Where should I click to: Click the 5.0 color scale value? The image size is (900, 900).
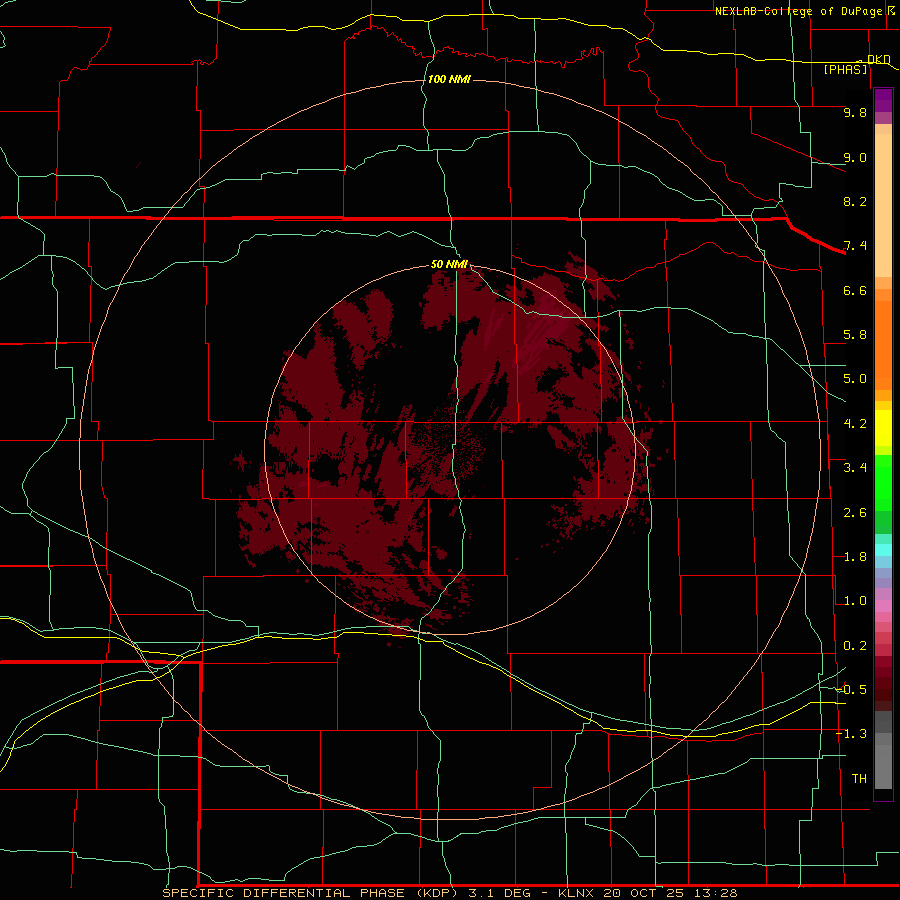[x=855, y=379]
